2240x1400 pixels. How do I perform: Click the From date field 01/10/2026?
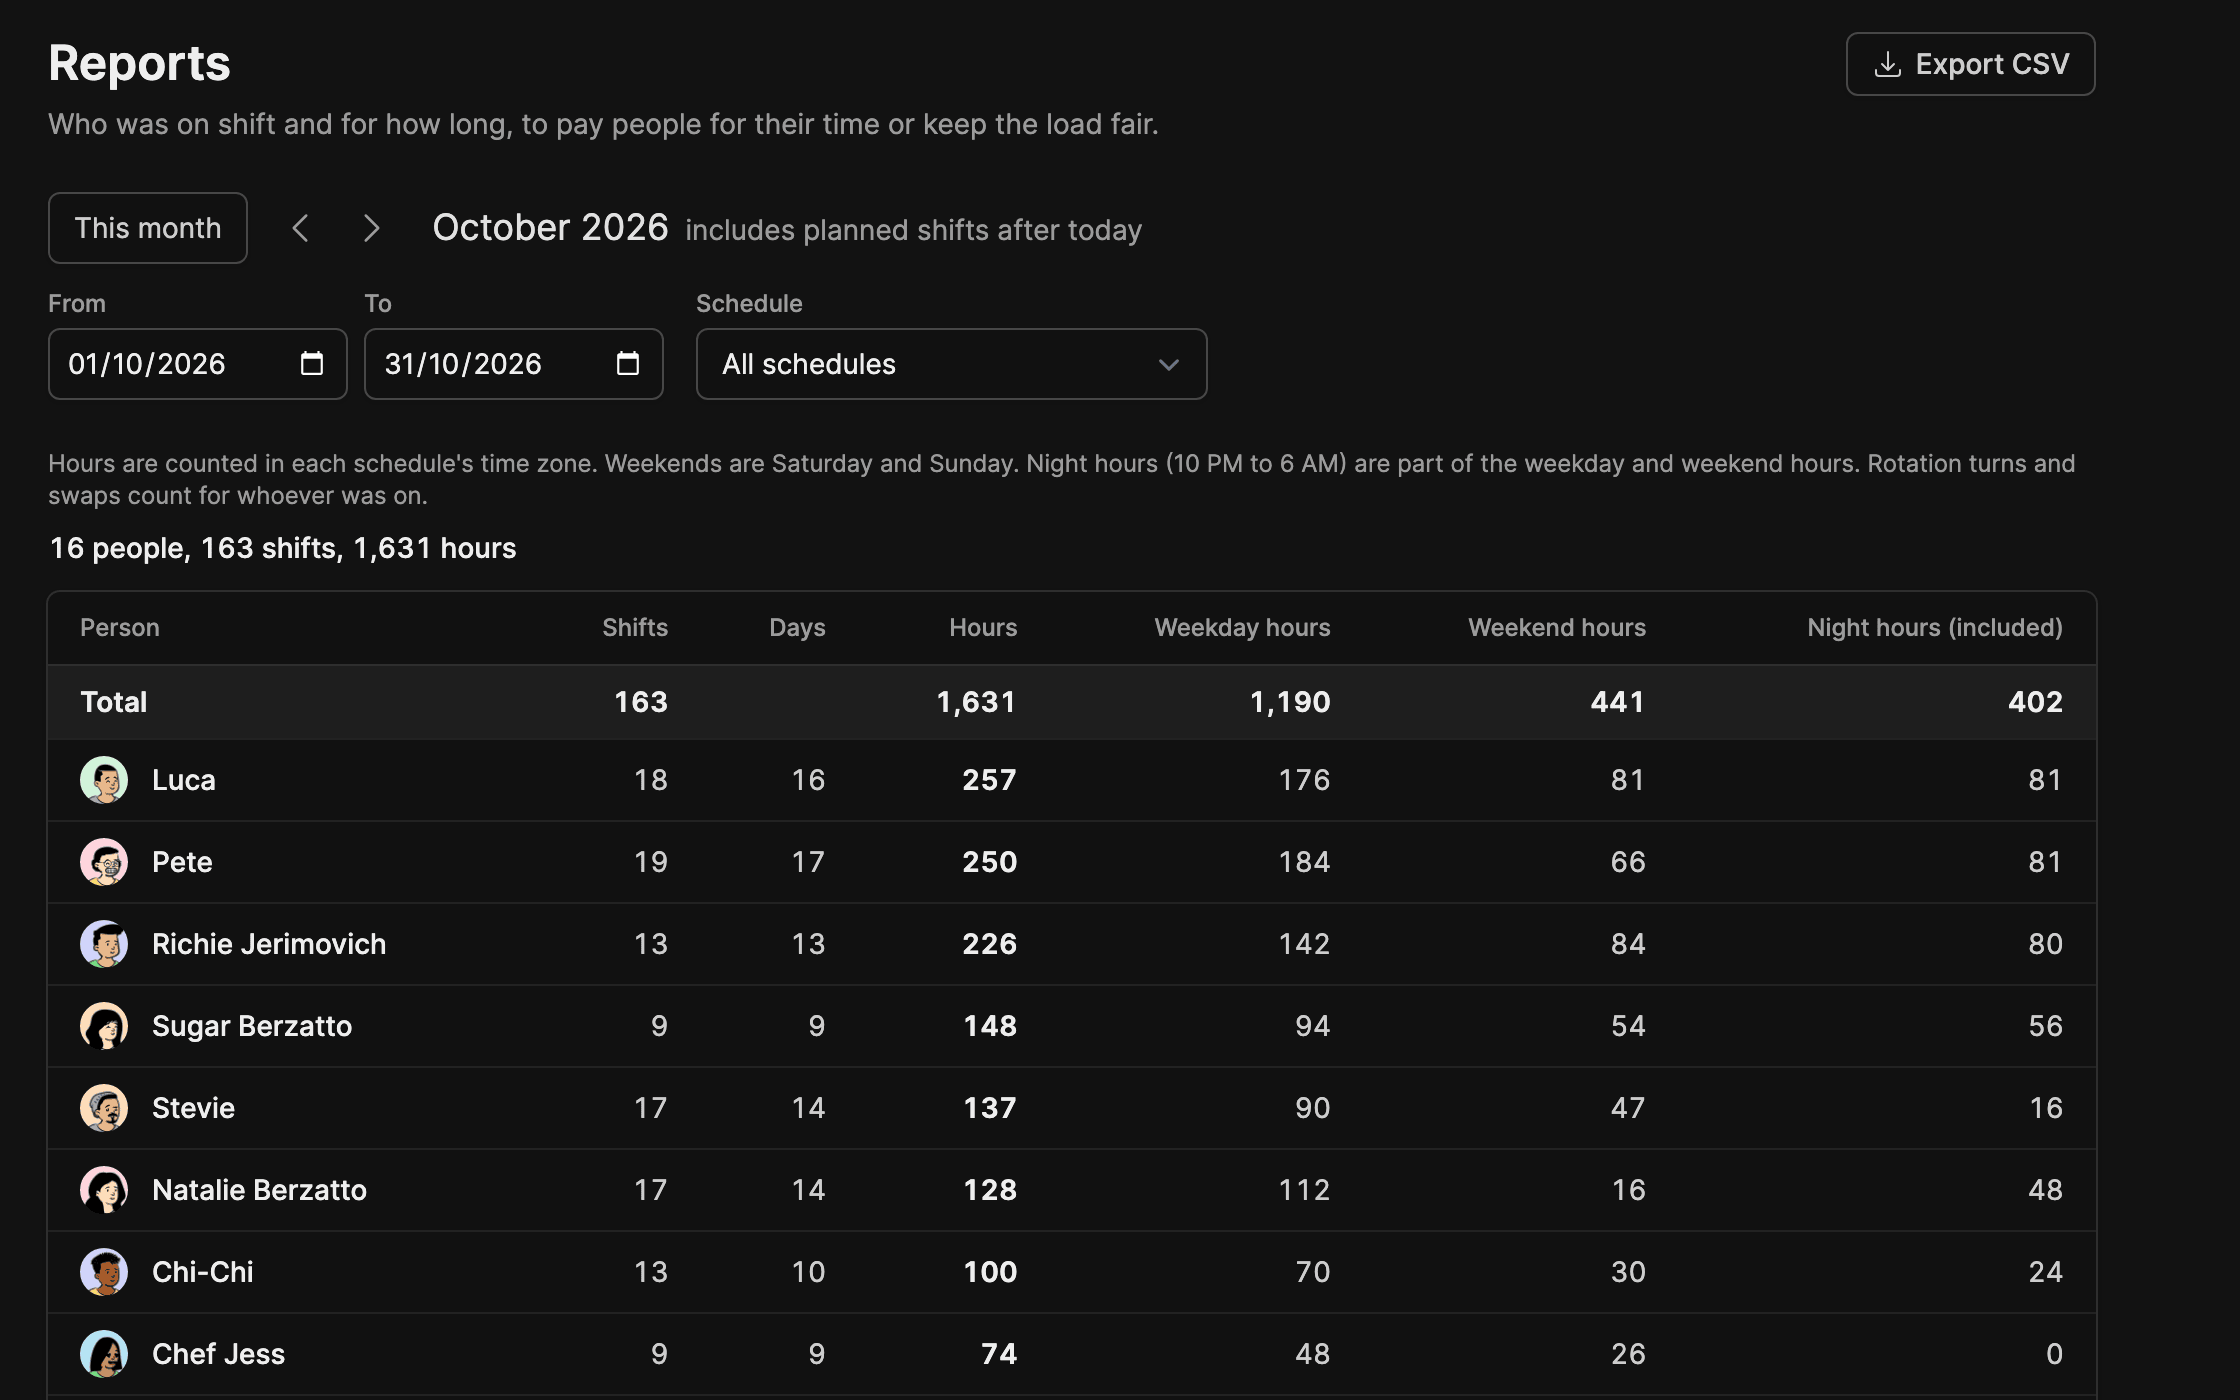[x=198, y=364]
